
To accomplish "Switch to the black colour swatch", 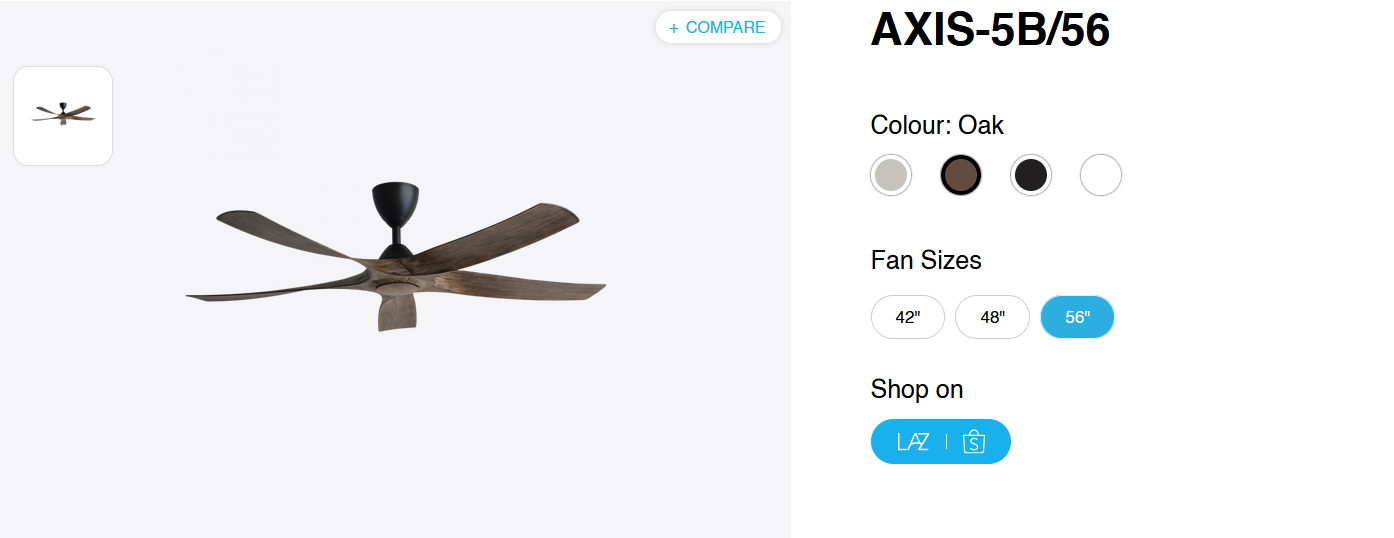I will pyautogui.click(x=1031, y=176).
